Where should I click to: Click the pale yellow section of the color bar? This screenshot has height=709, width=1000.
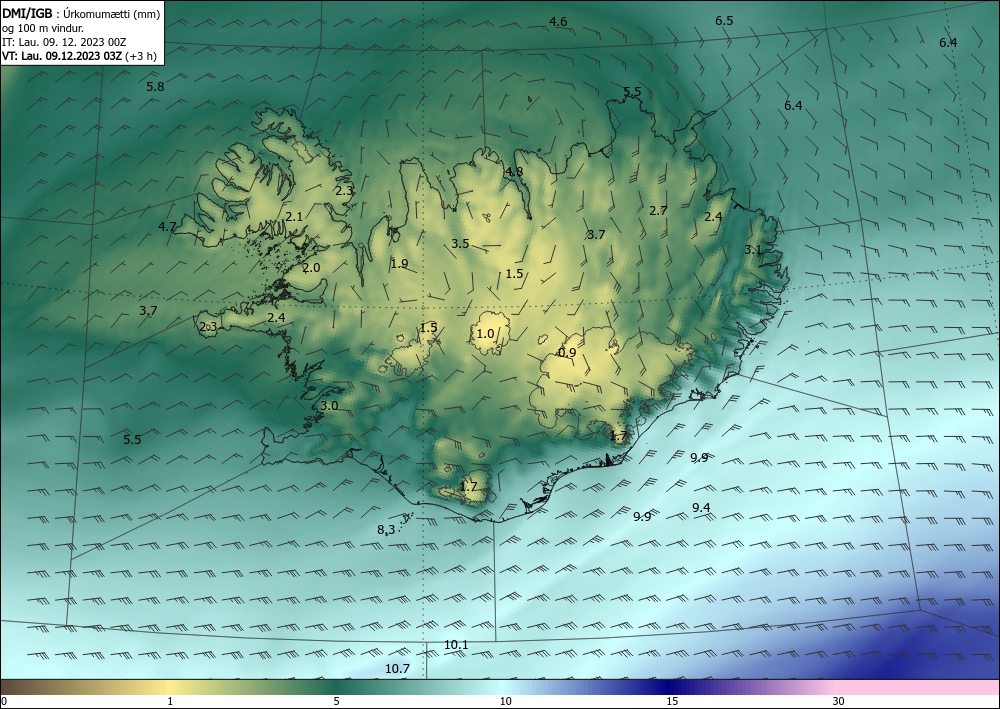tap(170, 687)
